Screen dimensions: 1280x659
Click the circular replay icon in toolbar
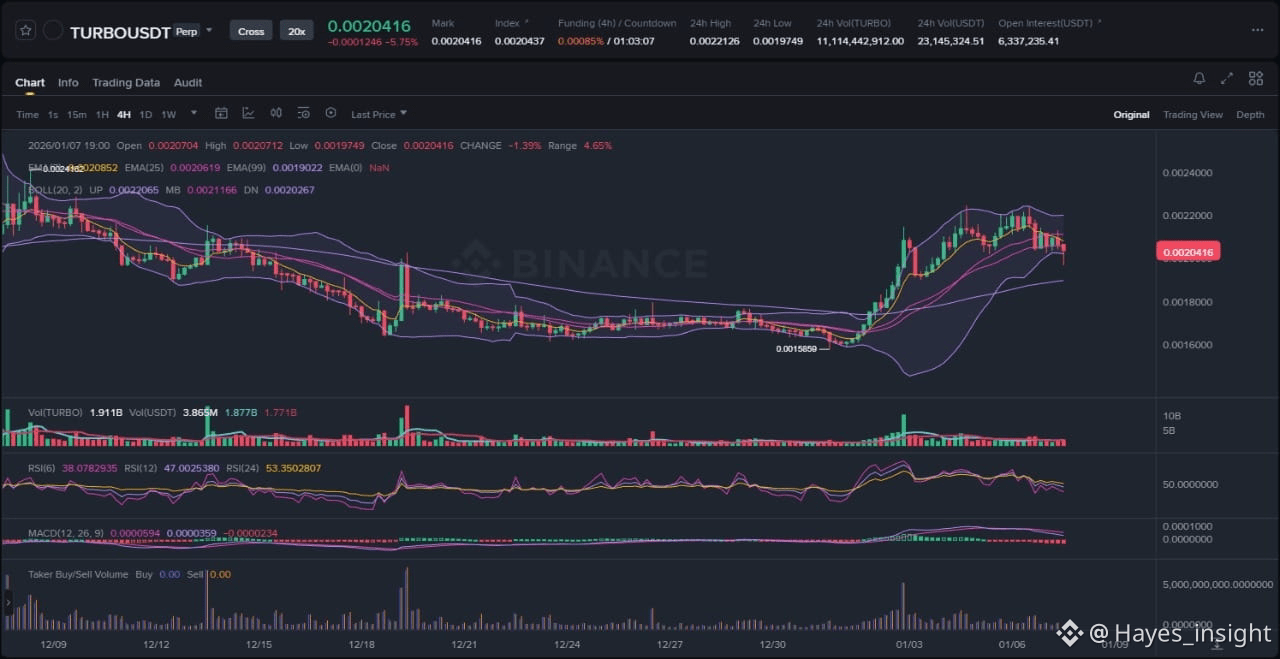coord(331,114)
